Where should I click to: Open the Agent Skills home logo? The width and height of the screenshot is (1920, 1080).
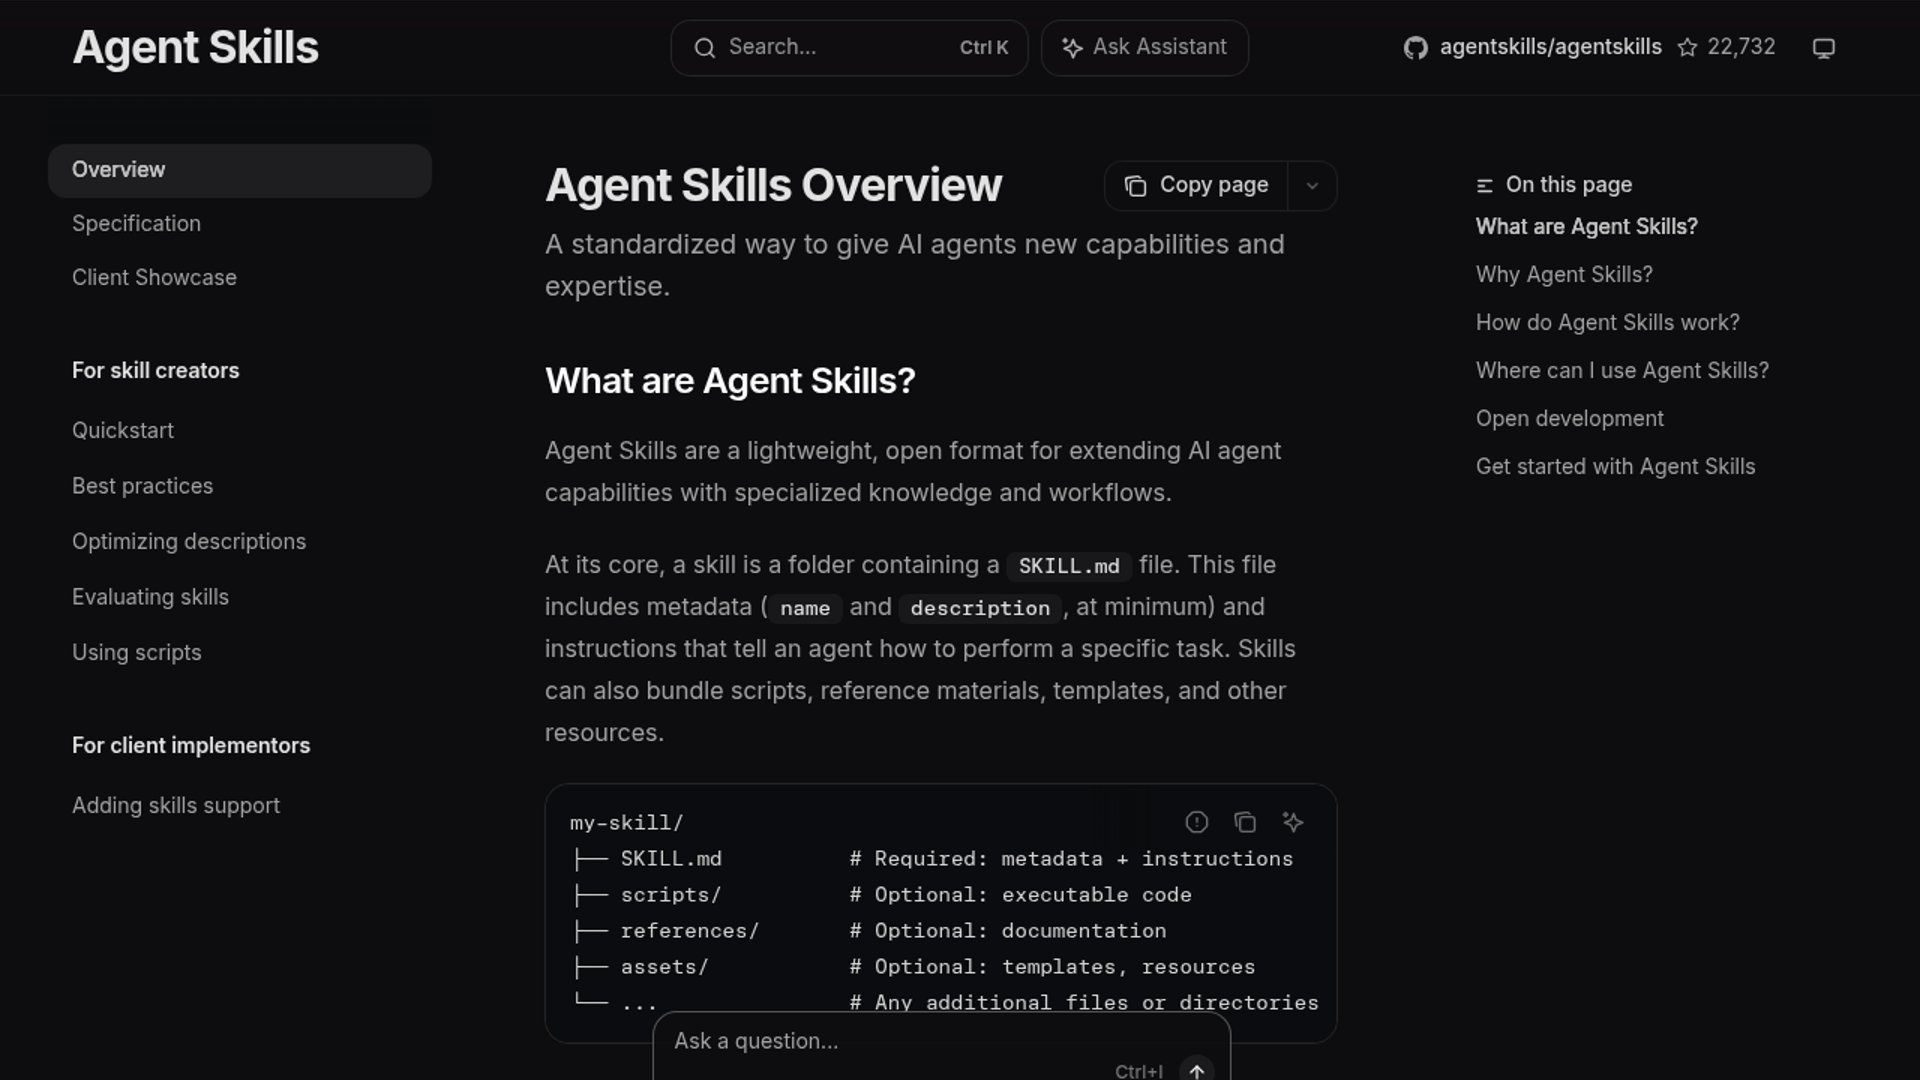pyautogui.click(x=196, y=48)
